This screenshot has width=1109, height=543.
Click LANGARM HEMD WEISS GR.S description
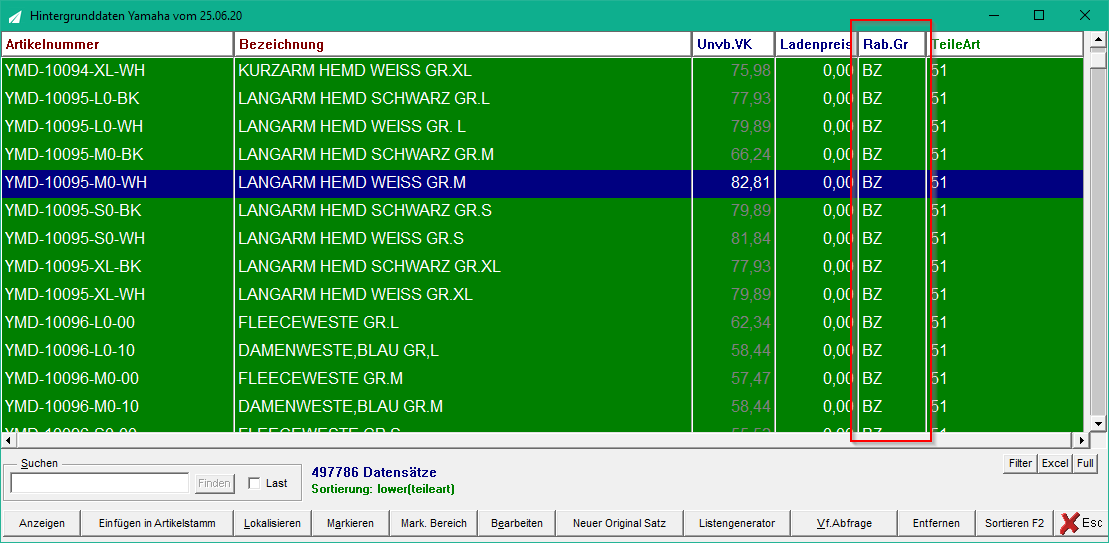coord(351,239)
